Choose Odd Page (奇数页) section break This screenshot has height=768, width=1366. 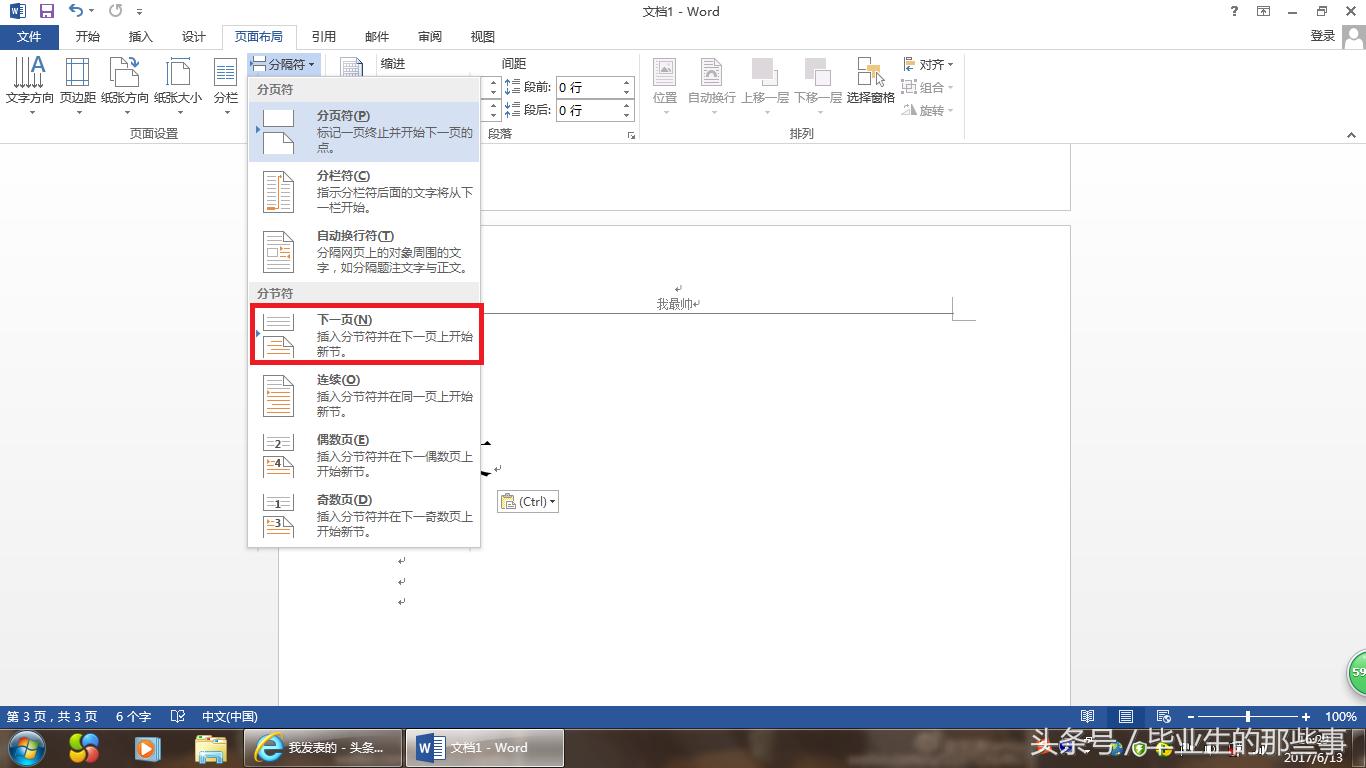(x=364, y=516)
